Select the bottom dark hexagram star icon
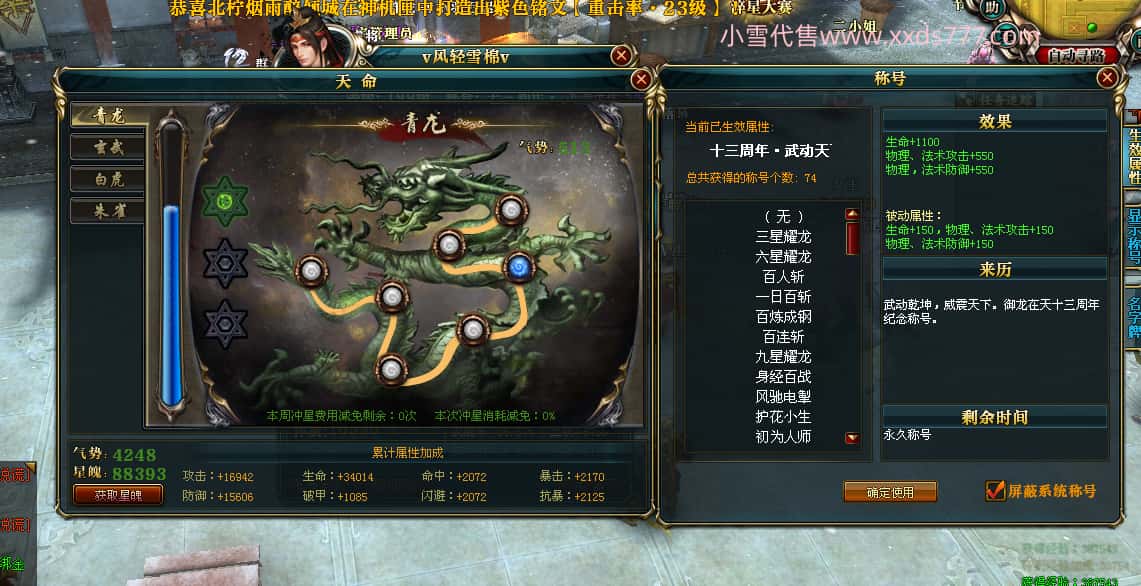The image size is (1141, 586). pos(225,324)
